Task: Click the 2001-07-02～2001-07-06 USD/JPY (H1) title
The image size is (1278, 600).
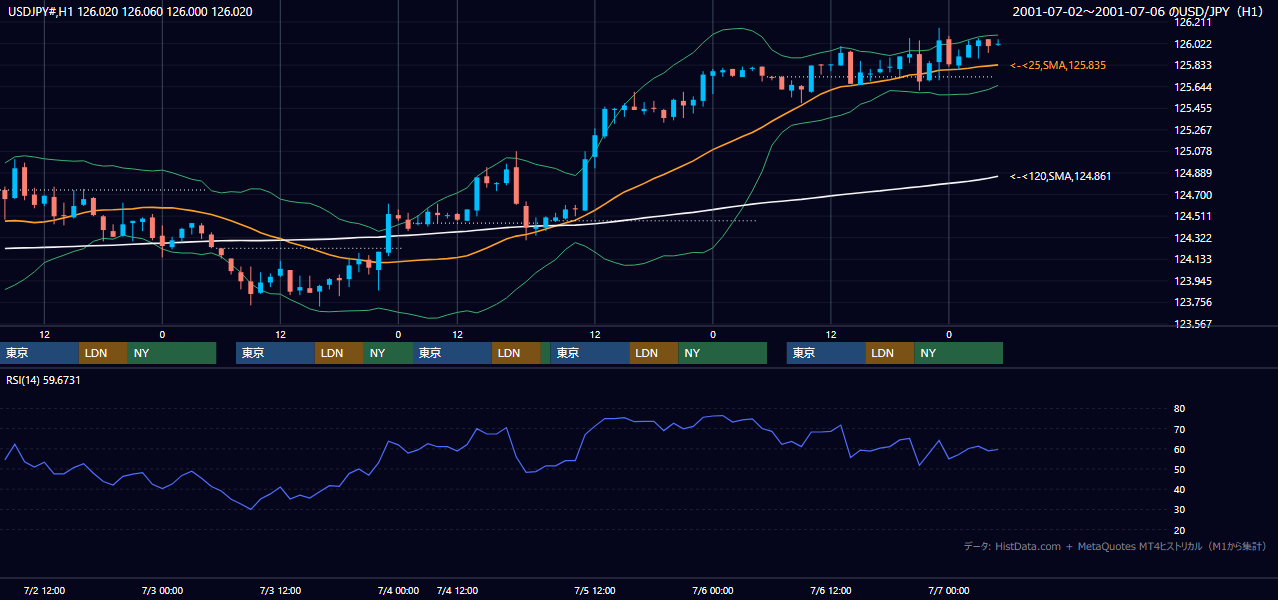Action: 1139,12
